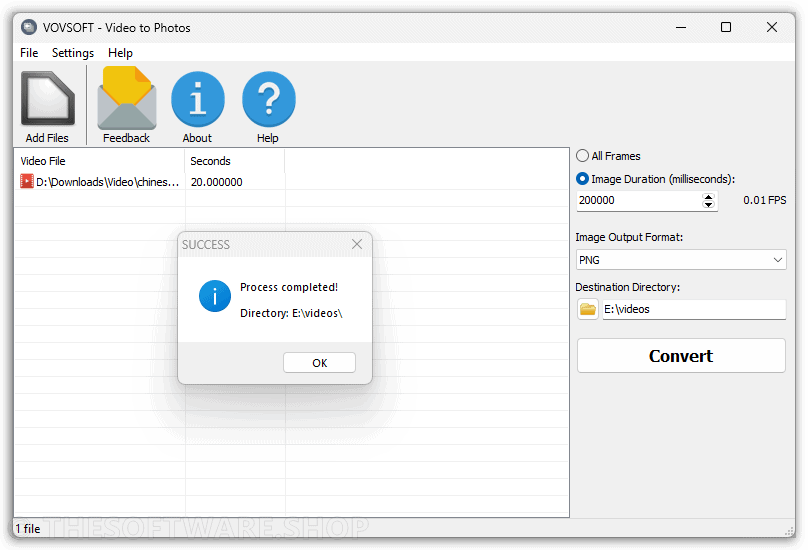The height and width of the screenshot is (550, 808).
Task: Click the folder browse icon for destination
Action: click(587, 309)
